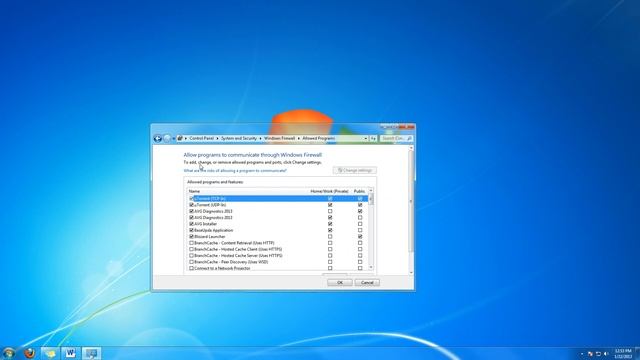Select BranchCache - Hosted Cache Client (Uses HTTPS) row
This screenshot has height=360, width=640.
click(278, 249)
